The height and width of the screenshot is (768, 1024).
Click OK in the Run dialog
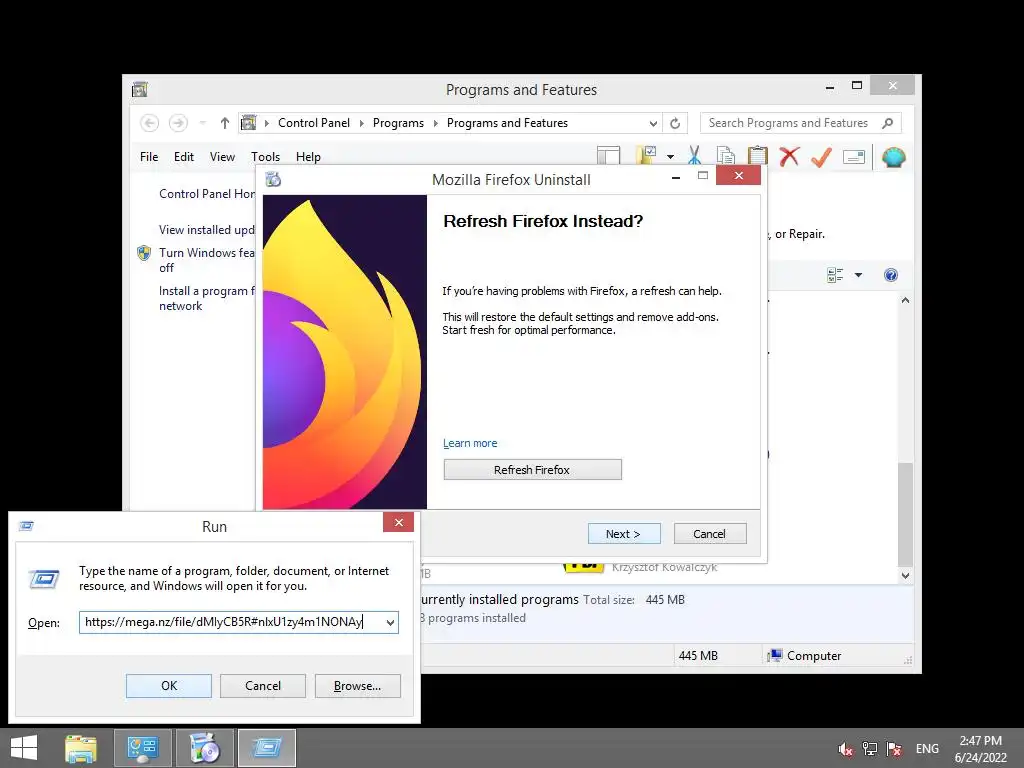tap(168, 686)
